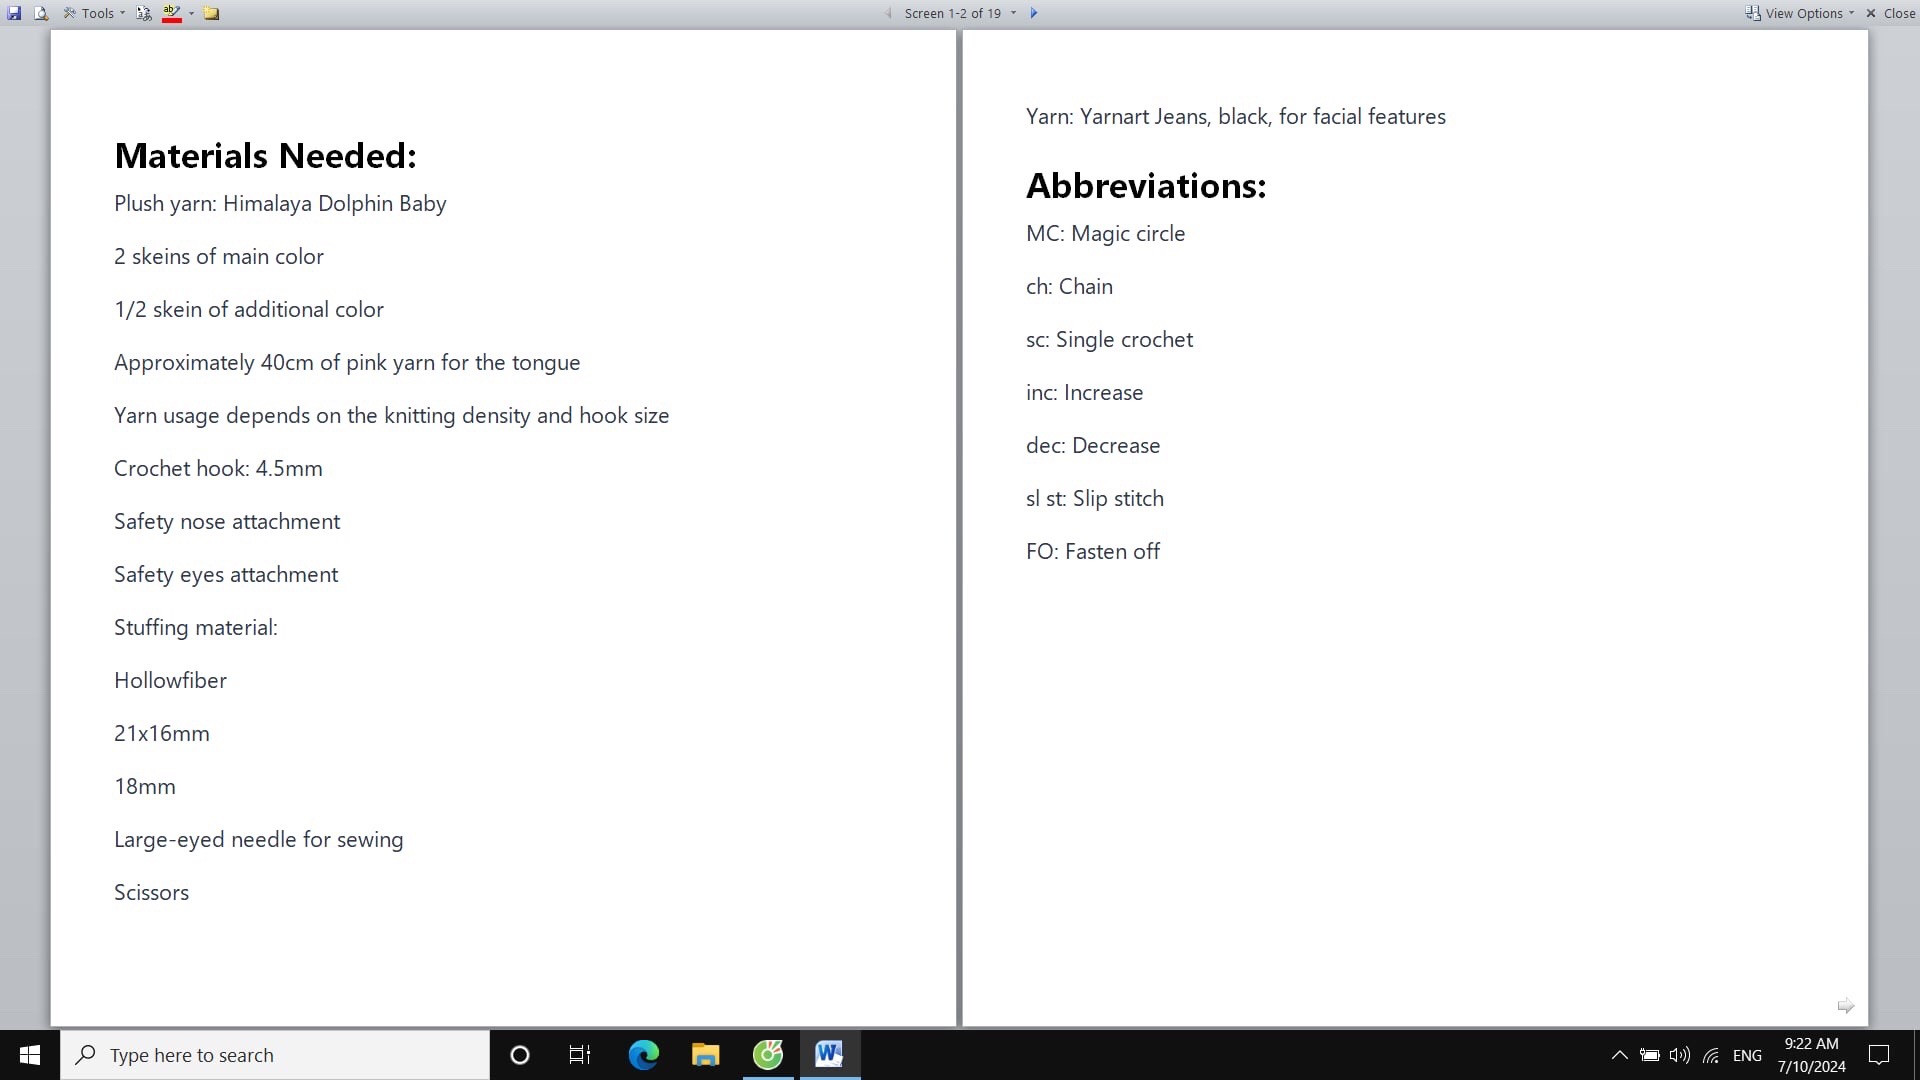
Task: Open the Tools dropdown menu
Action: pos(96,13)
